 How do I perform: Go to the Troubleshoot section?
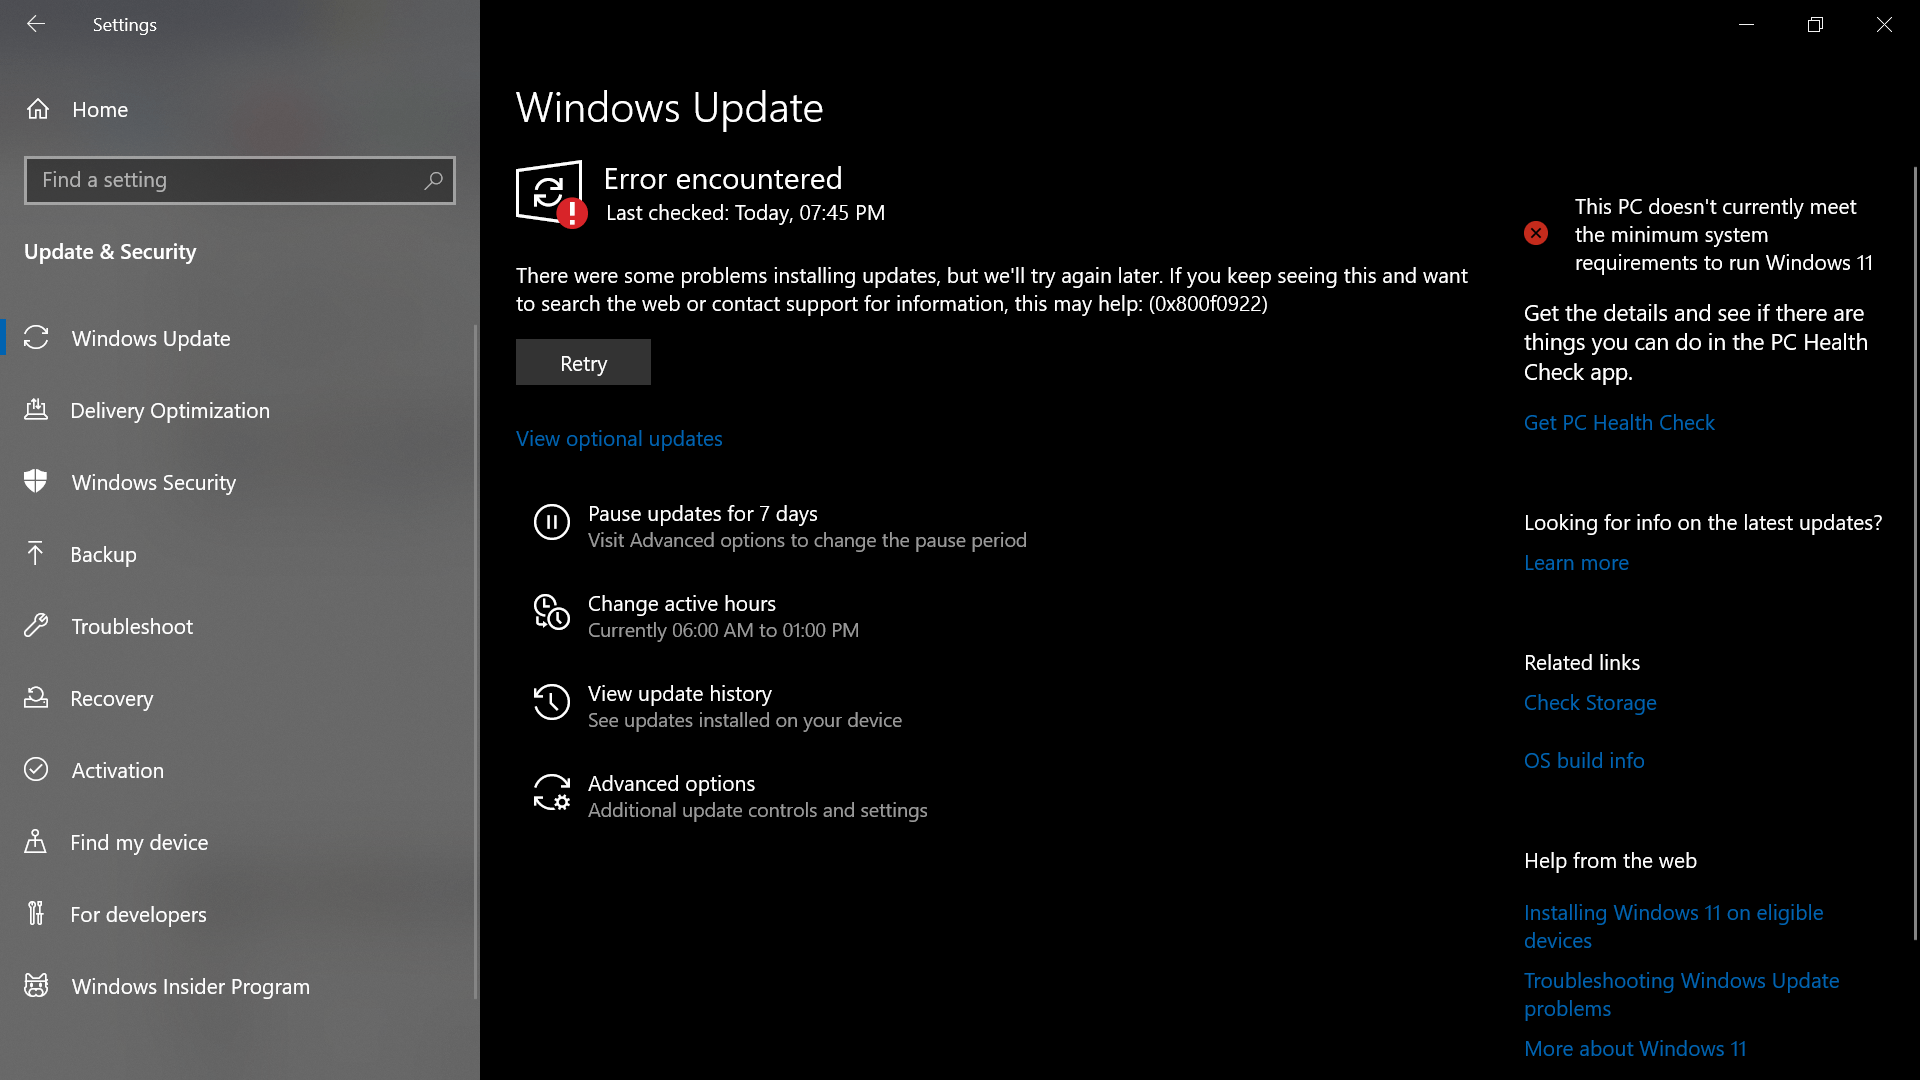(238, 626)
